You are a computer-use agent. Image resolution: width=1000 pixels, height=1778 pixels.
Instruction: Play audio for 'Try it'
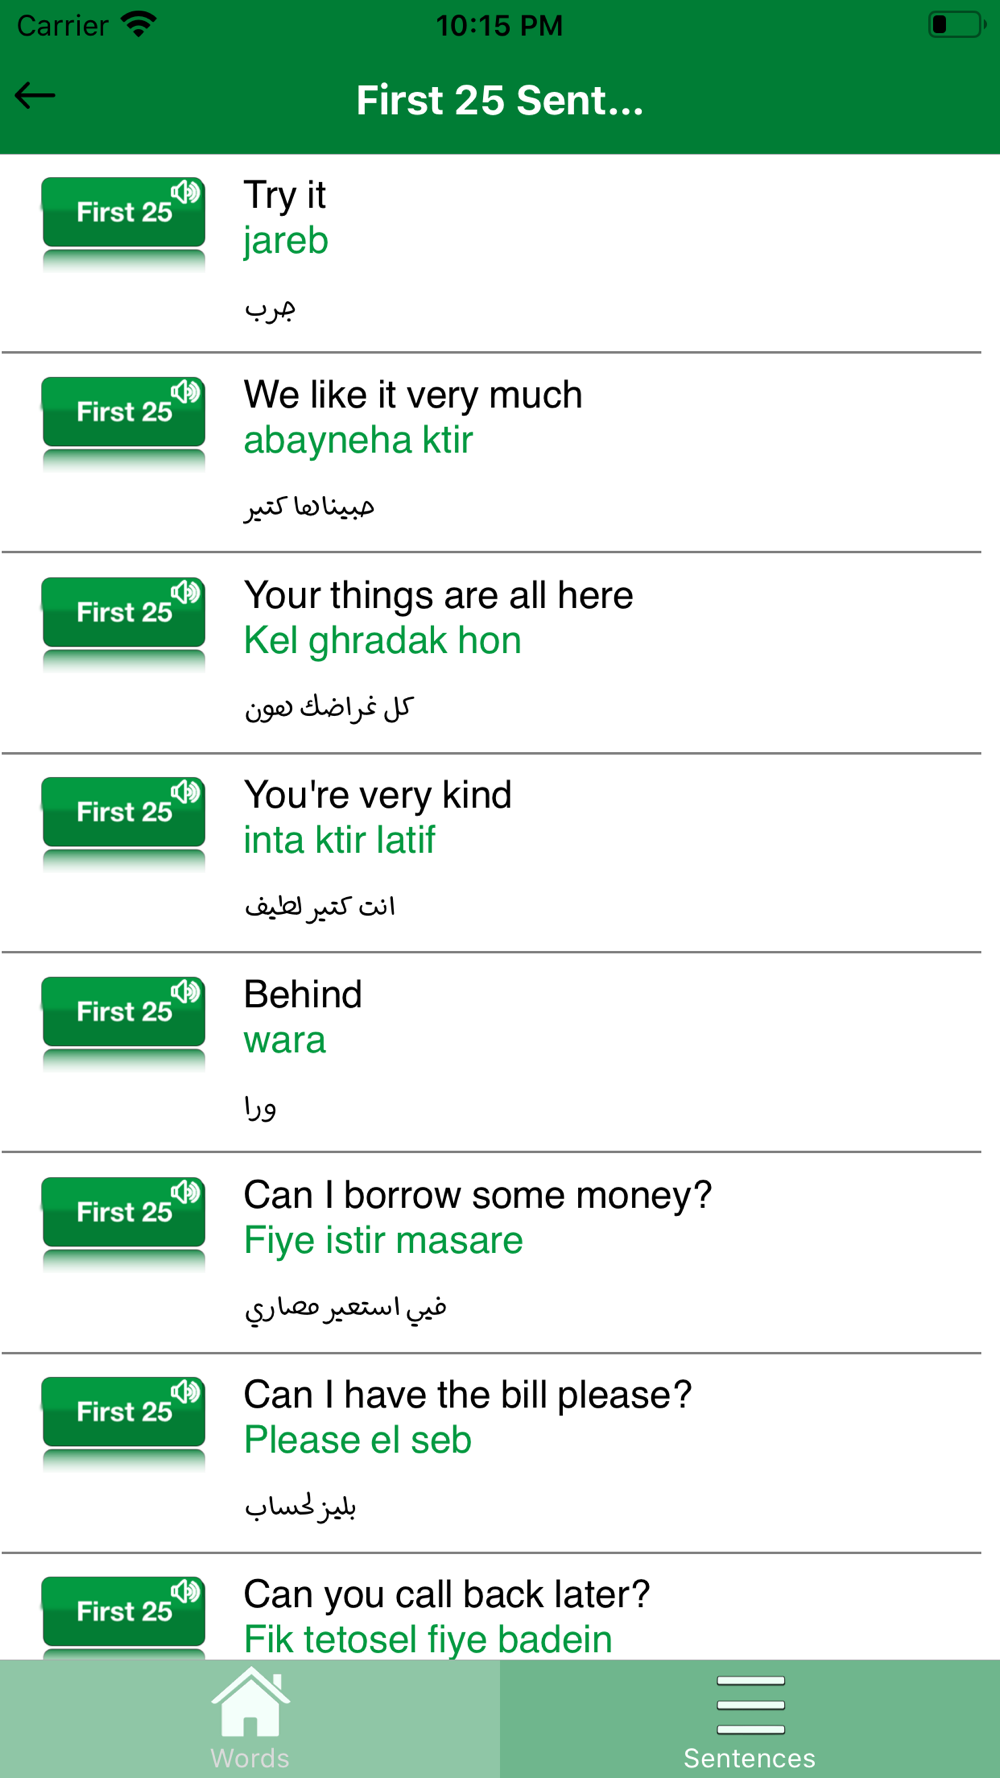pos(124,212)
